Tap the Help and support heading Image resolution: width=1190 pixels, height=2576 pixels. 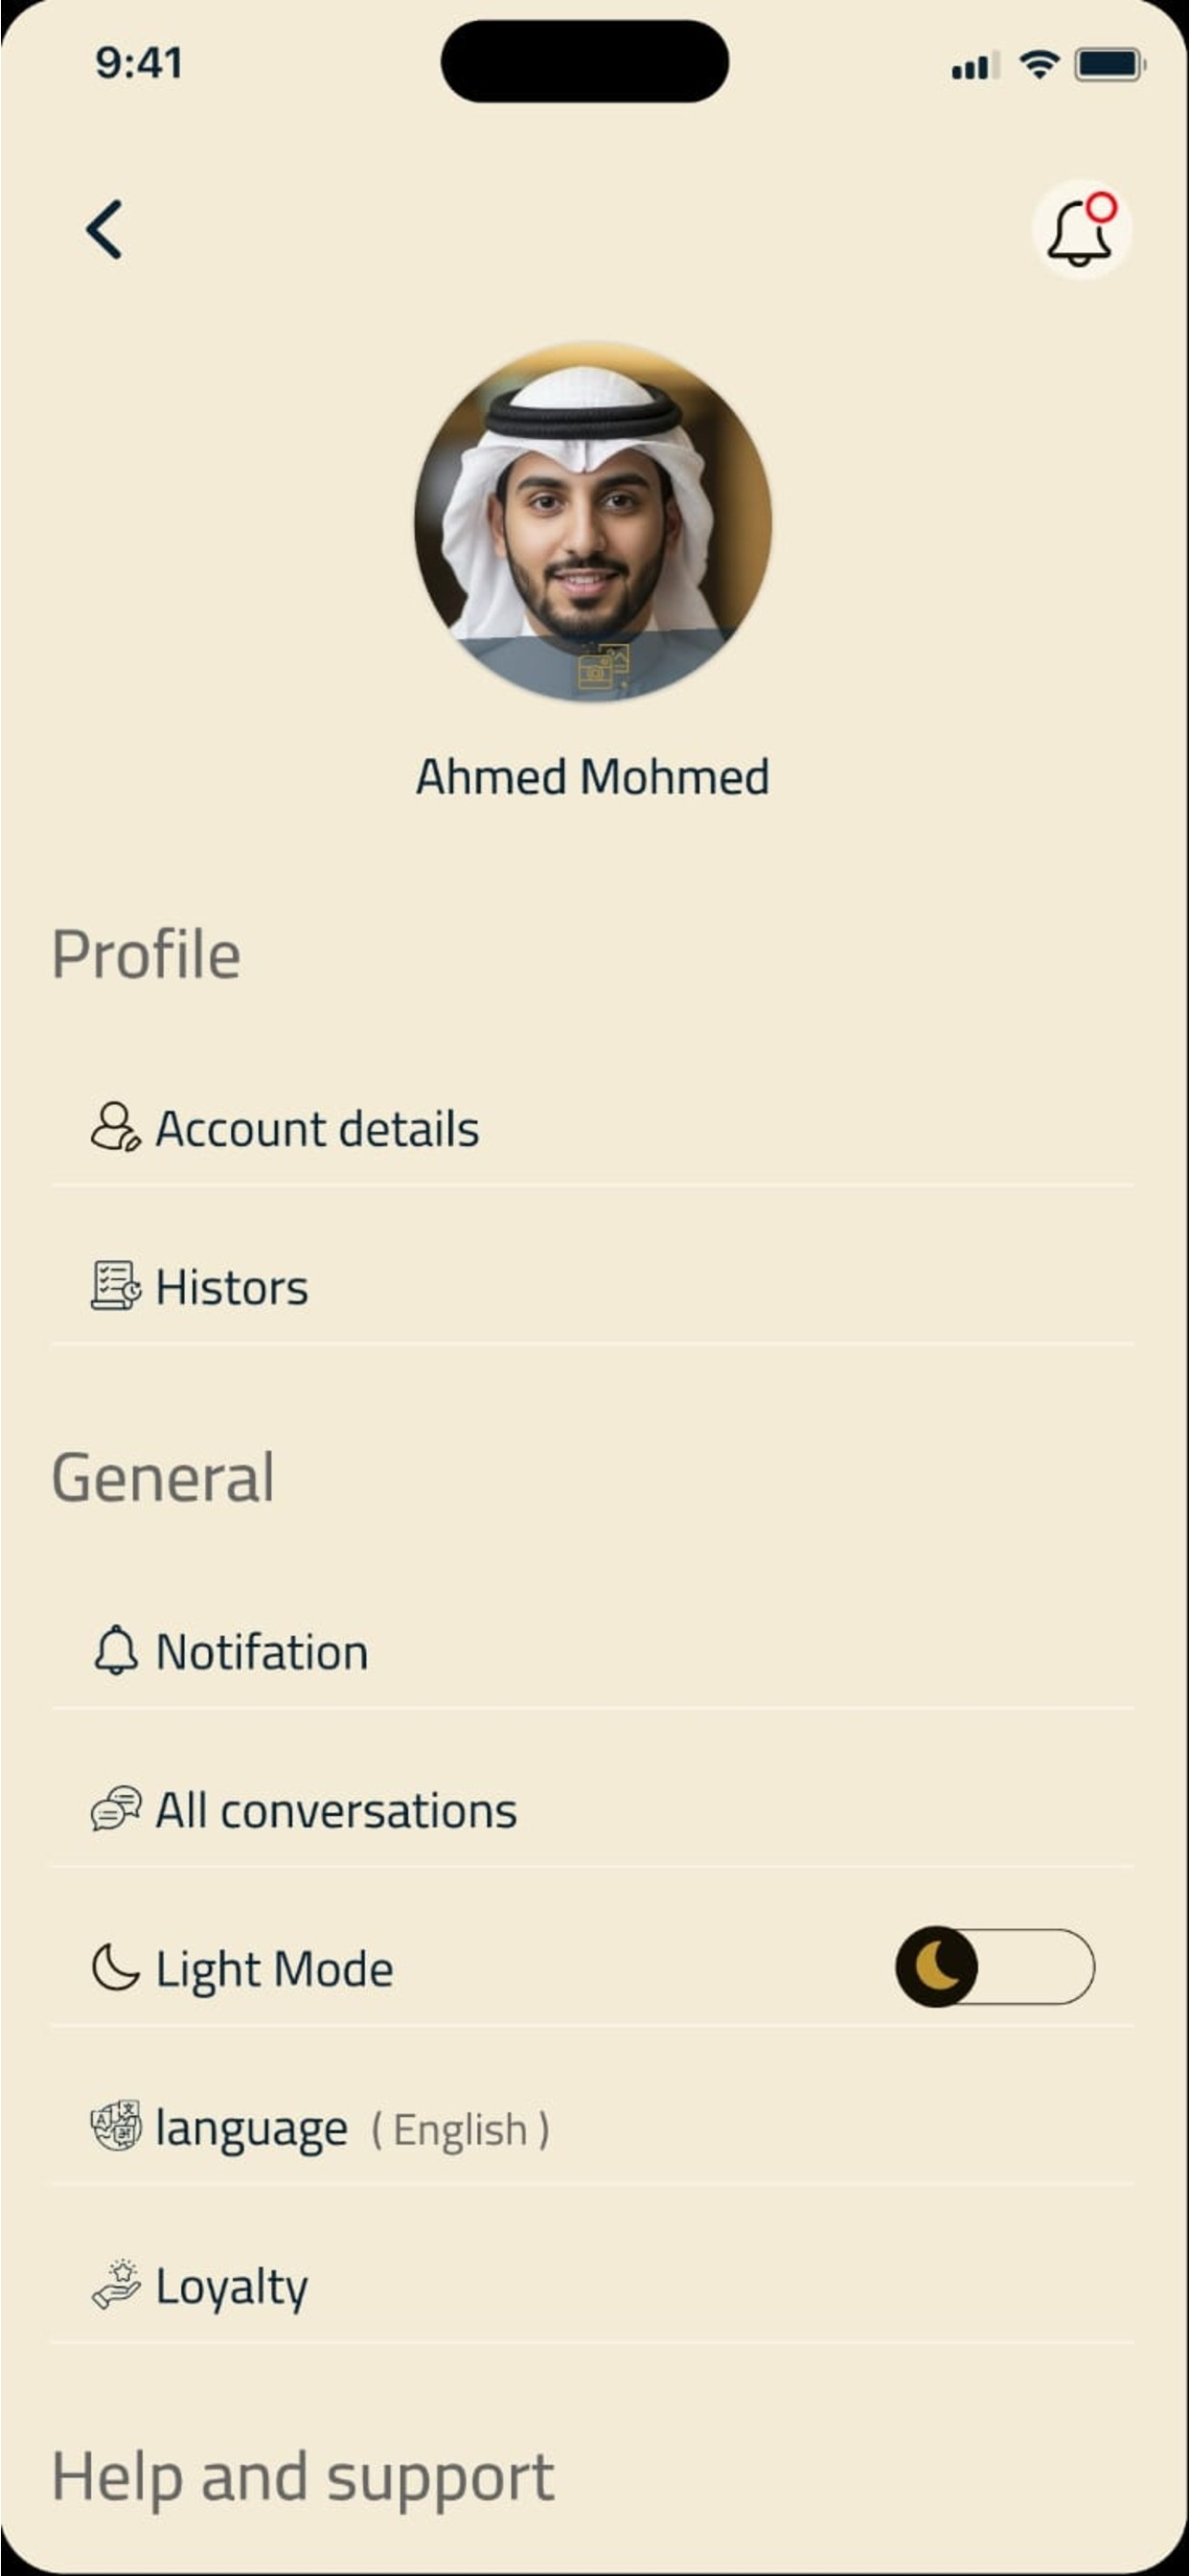303,2477
